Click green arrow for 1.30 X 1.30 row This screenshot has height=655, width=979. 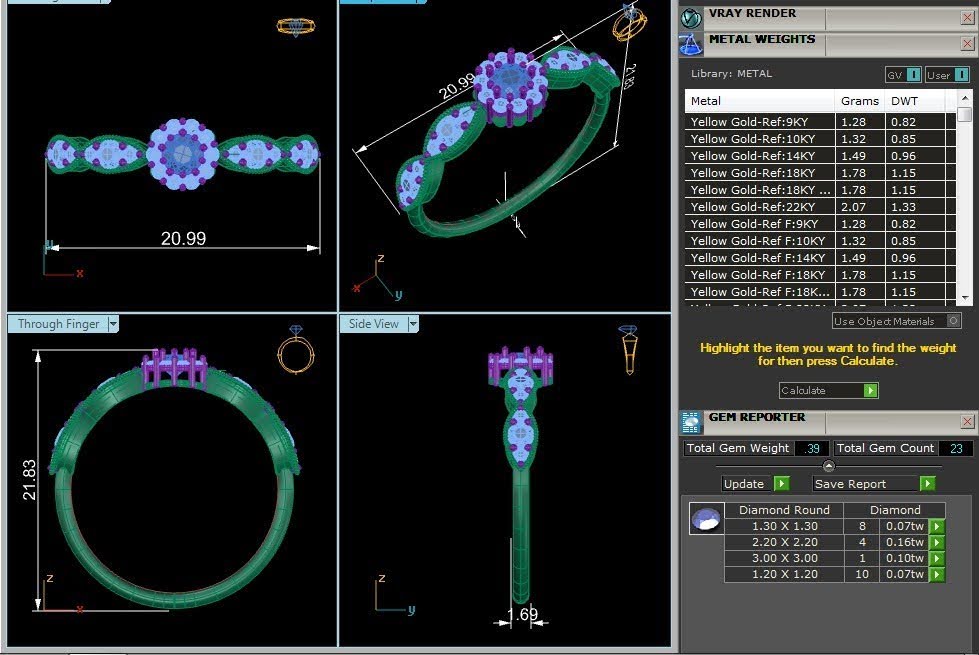click(x=937, y=526)
